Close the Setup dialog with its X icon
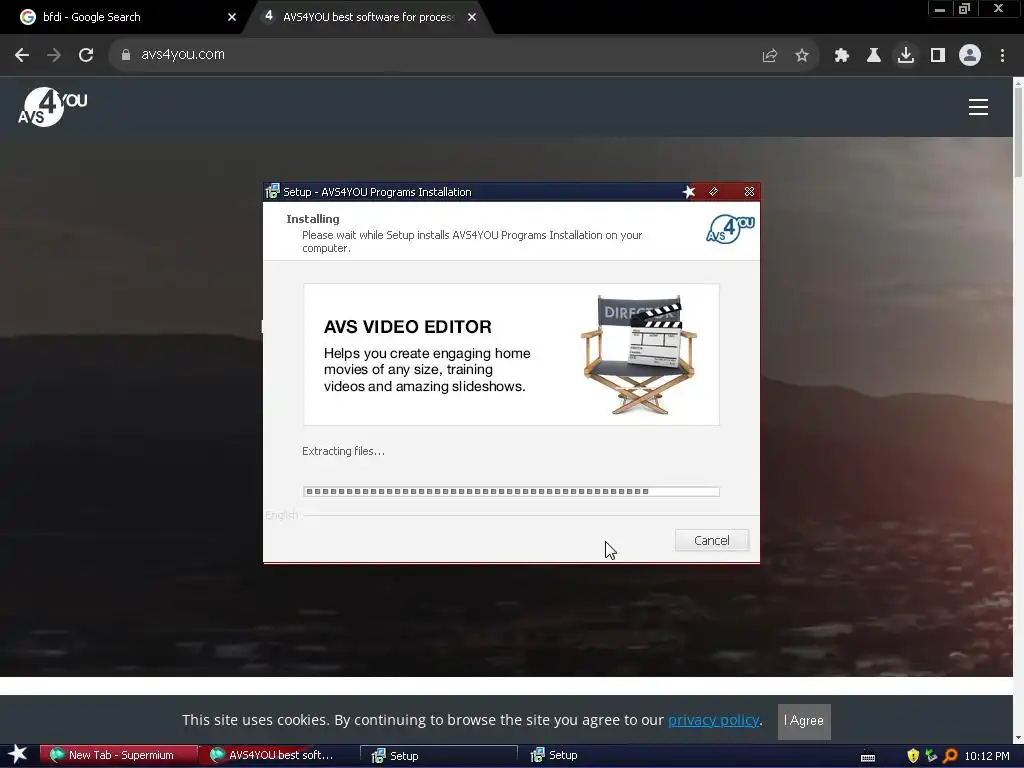Viewport: 1024px width, 768px height. [749, 191]
